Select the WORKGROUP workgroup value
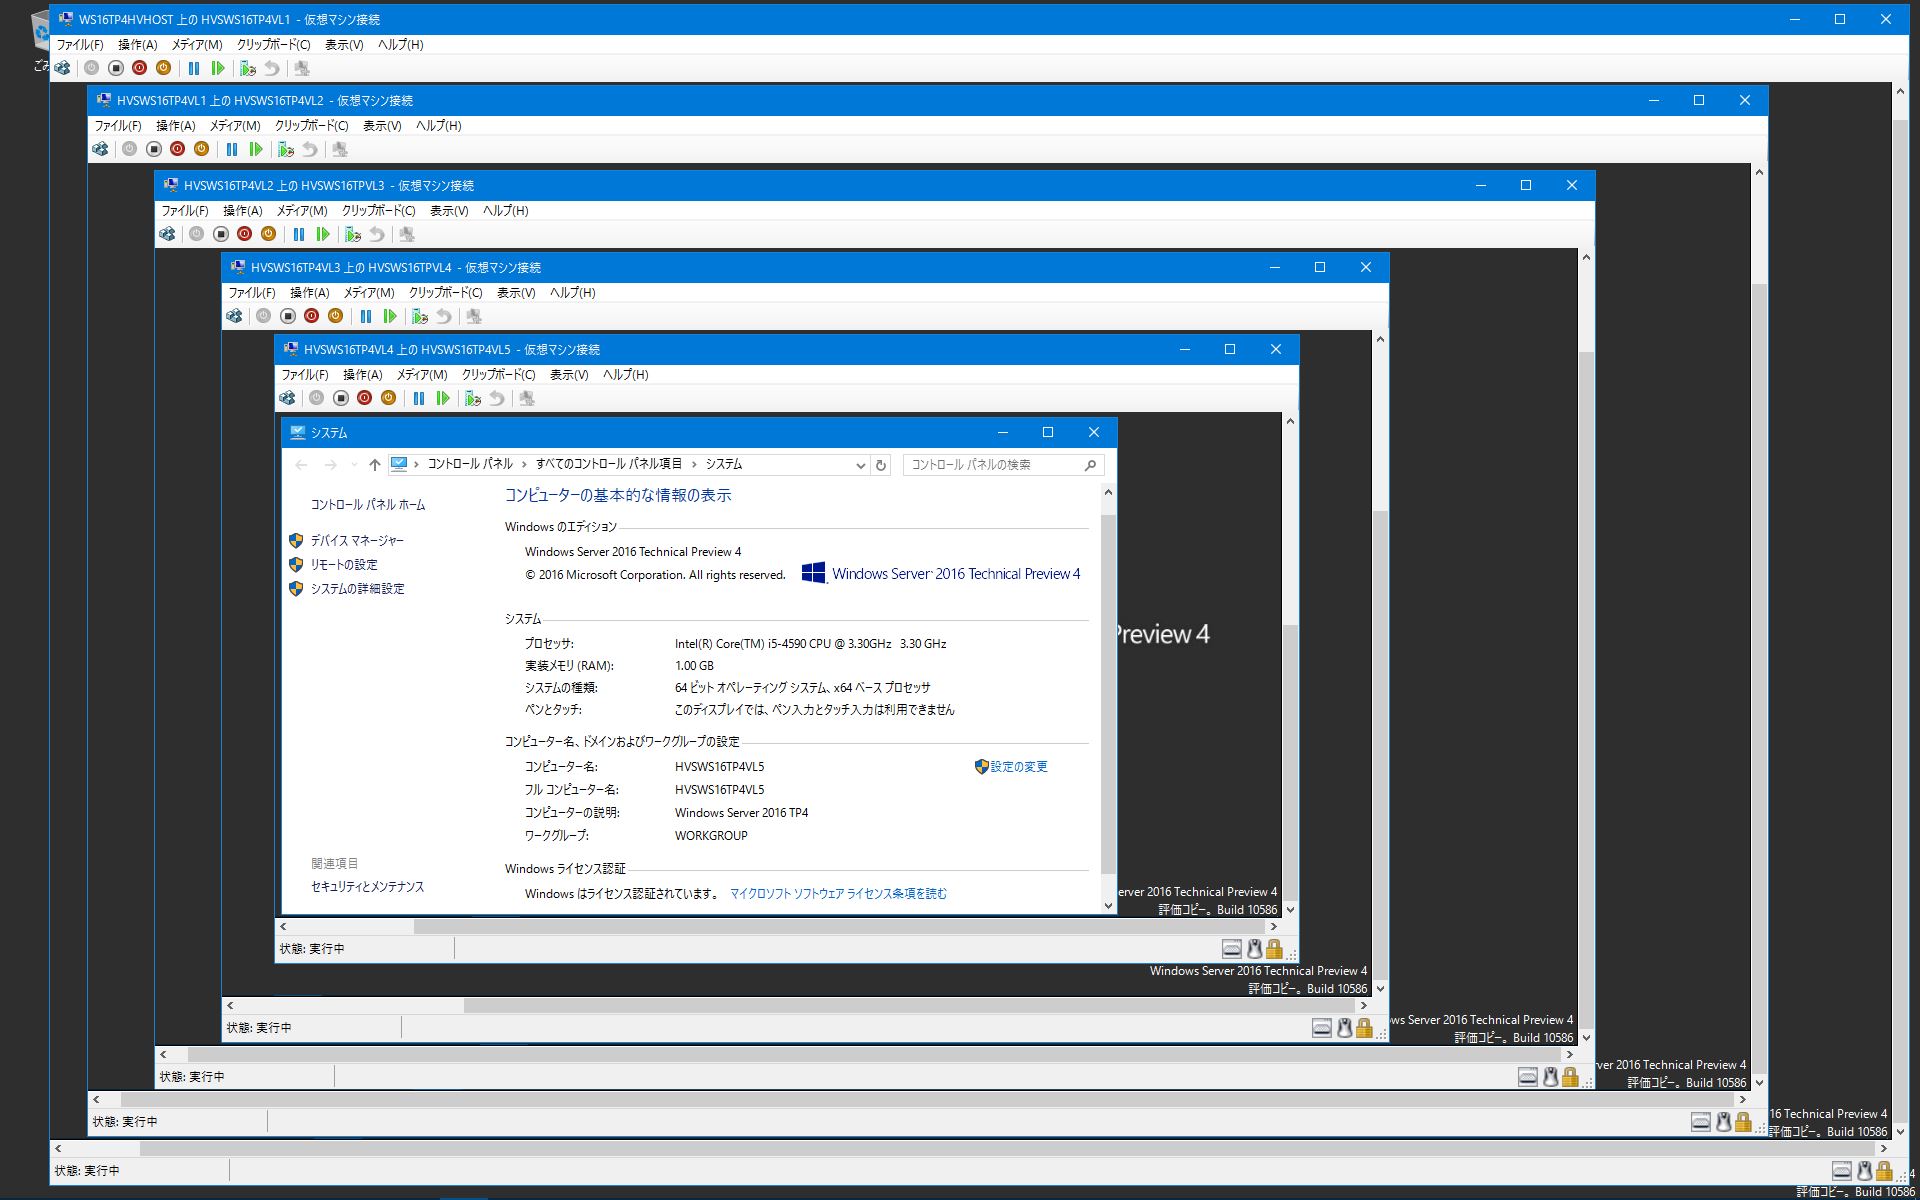Image resolution: width=1920 pixels, height=1200 pixels. click(x=711, y=836)
